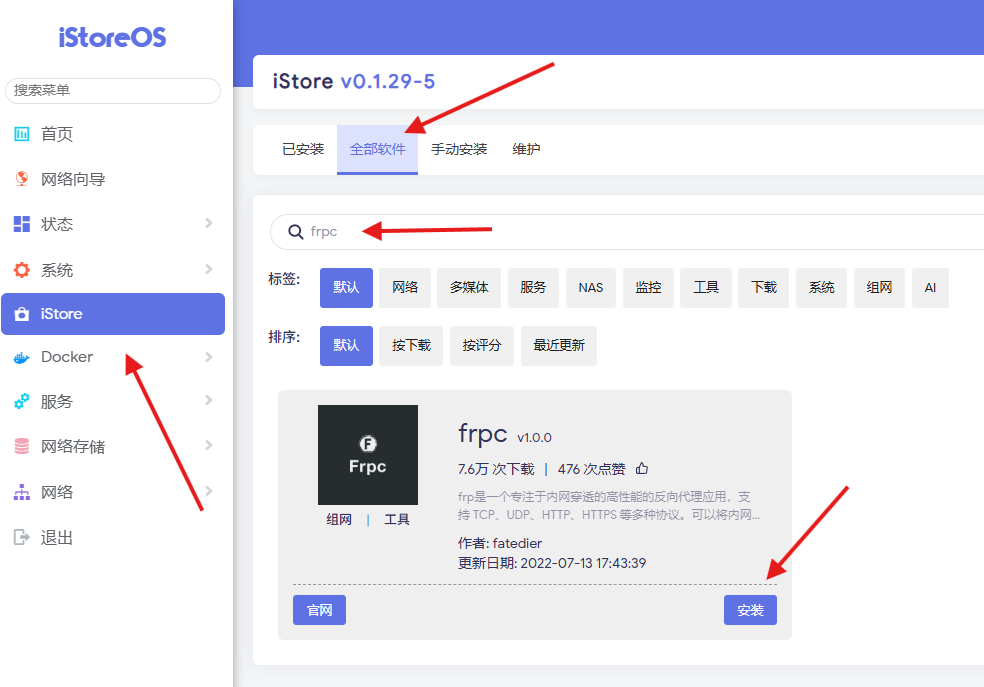Click the Docker whale icon
984x687 pixels.
22,358
